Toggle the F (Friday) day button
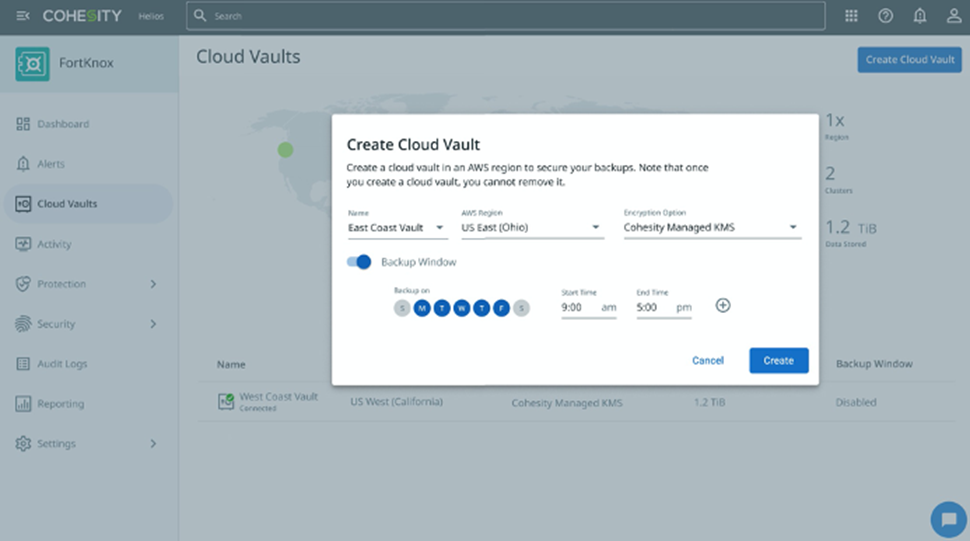The image size is (970, 541). pos(501,308)
